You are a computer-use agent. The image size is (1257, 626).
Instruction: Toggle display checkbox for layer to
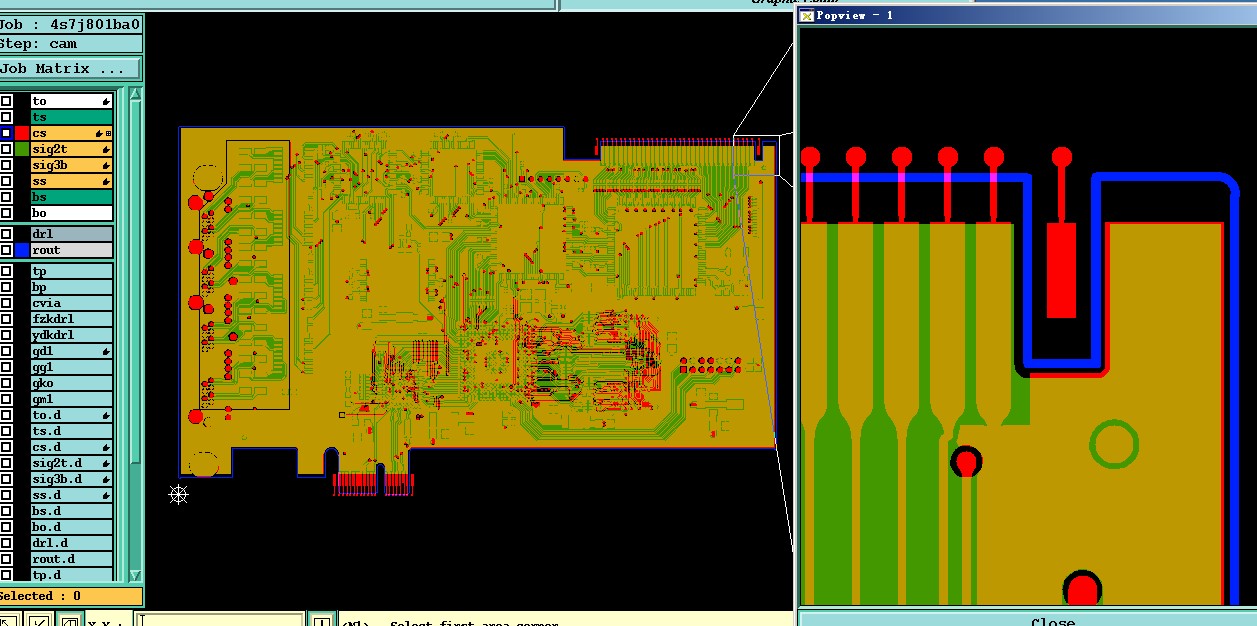[x=6, y=101]
